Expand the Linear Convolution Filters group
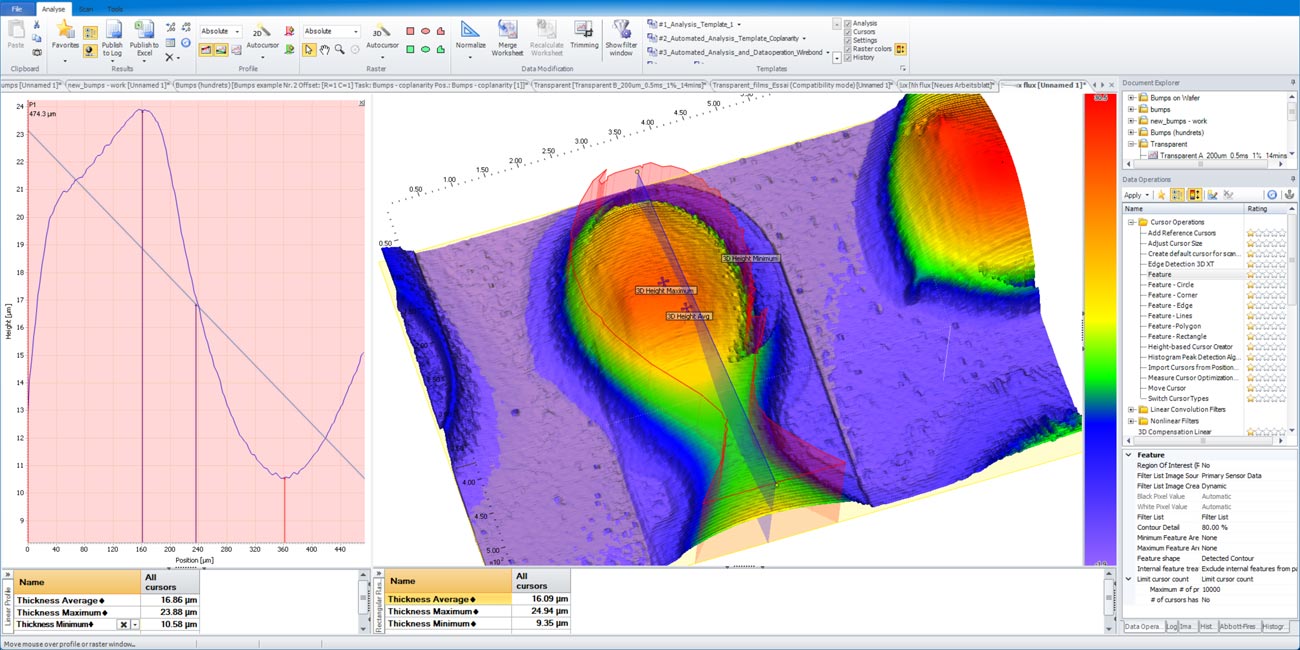1300x650 pixels. 1131,410
